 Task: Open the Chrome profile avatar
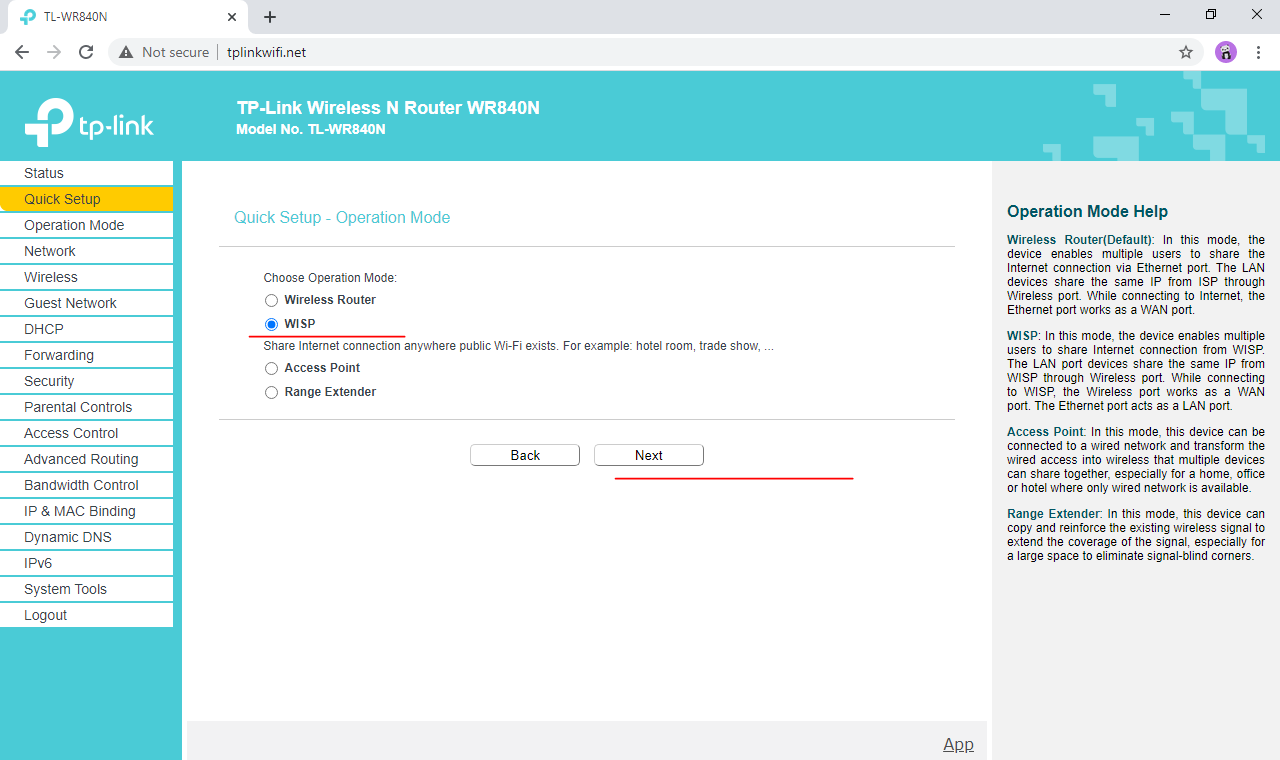click(x=1226, y=52)
